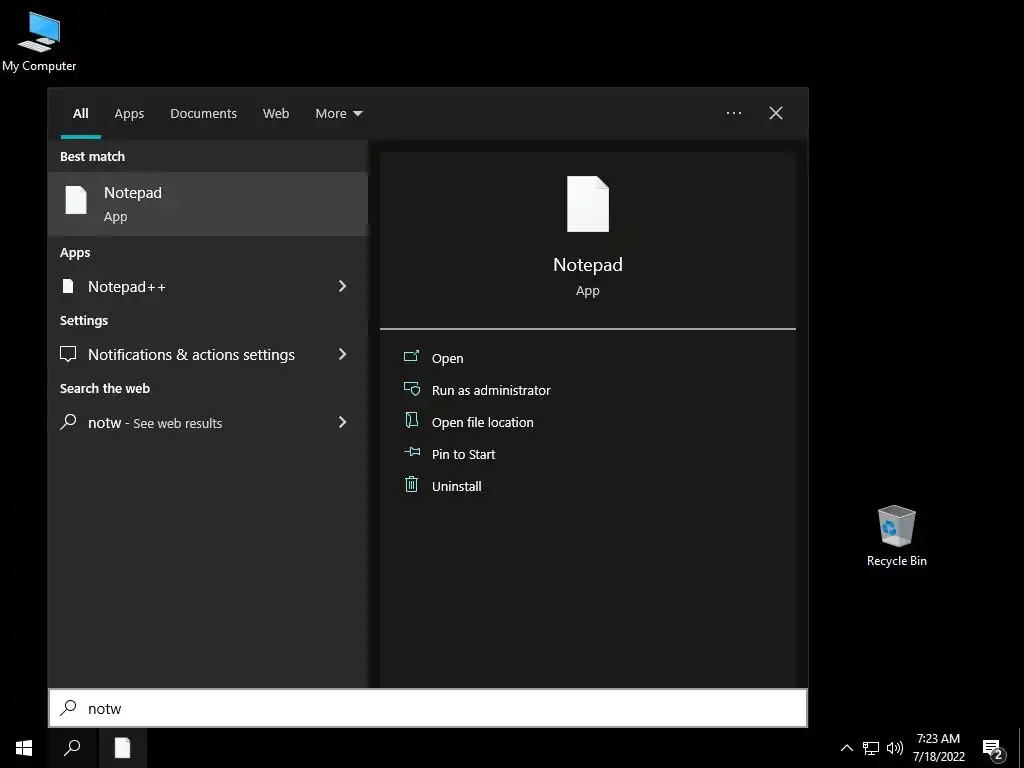This screenshot has height=768, width=1024.
Task: Open the volume speaker tray icon
Action: (x=895, y=748)
